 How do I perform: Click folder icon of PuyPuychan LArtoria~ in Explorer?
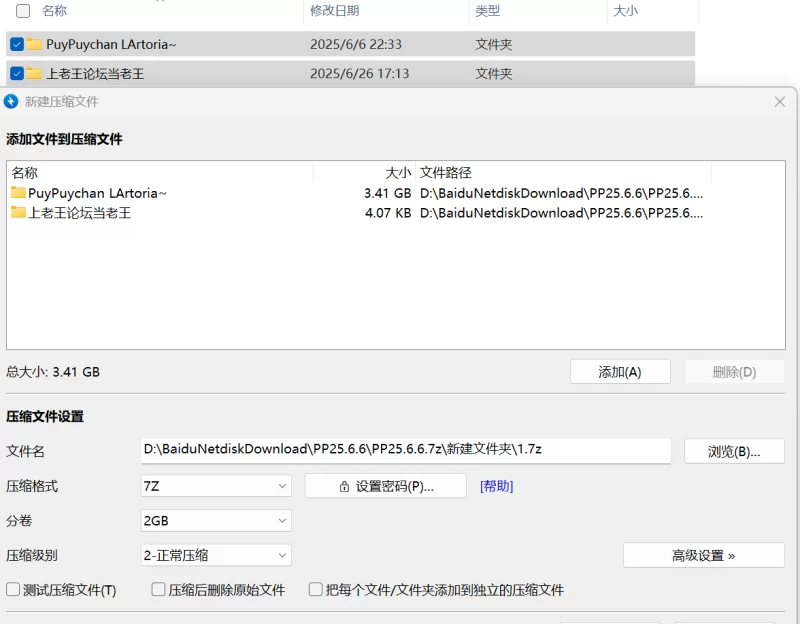coord(34,44)
